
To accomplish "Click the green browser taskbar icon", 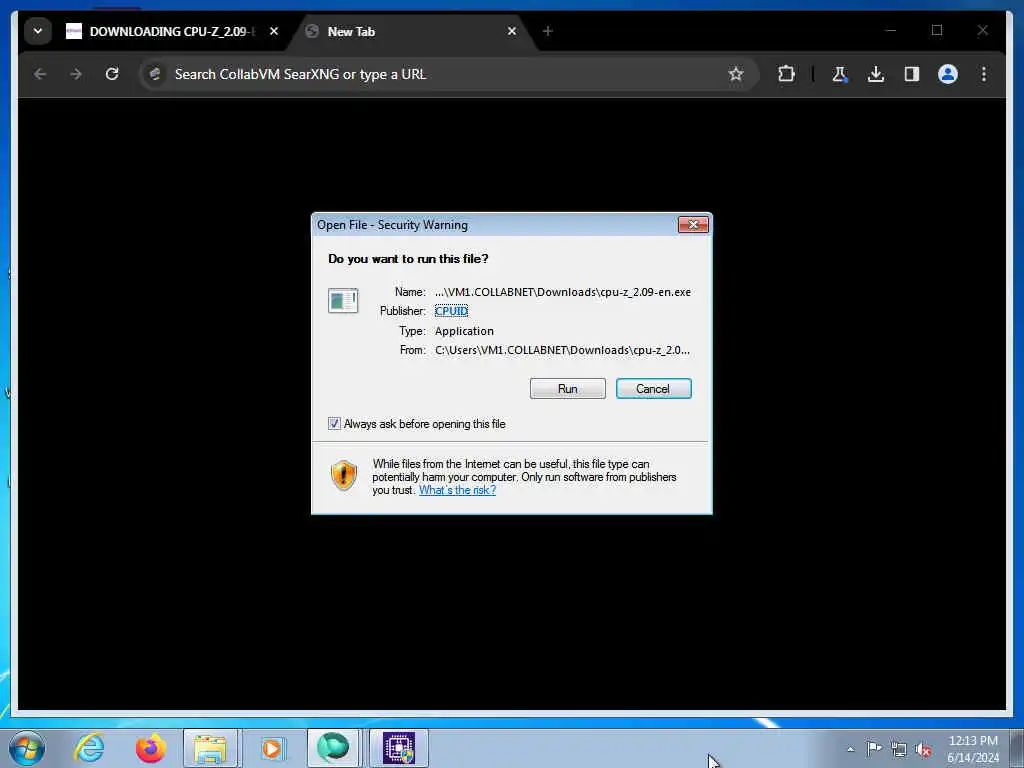I will pyautogui.click(x=333, y=748).
